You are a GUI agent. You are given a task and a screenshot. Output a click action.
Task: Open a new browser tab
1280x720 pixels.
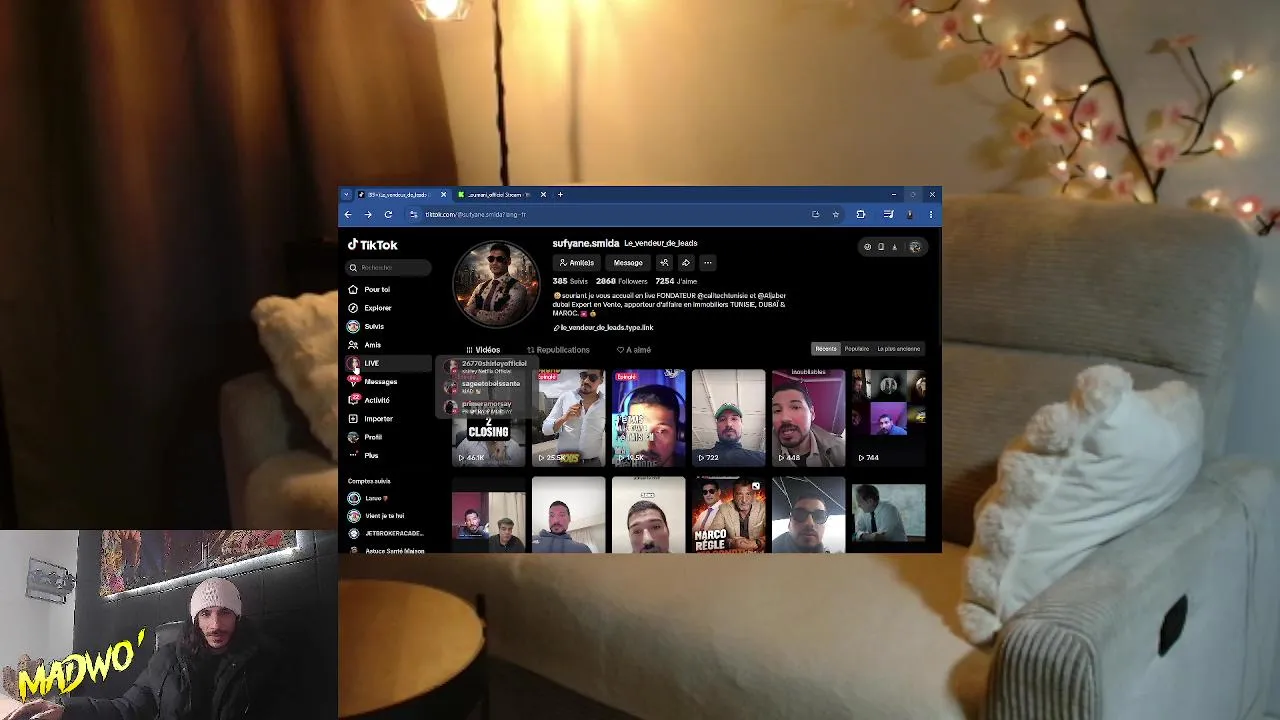pyautogui.click(x=561, y=195)
